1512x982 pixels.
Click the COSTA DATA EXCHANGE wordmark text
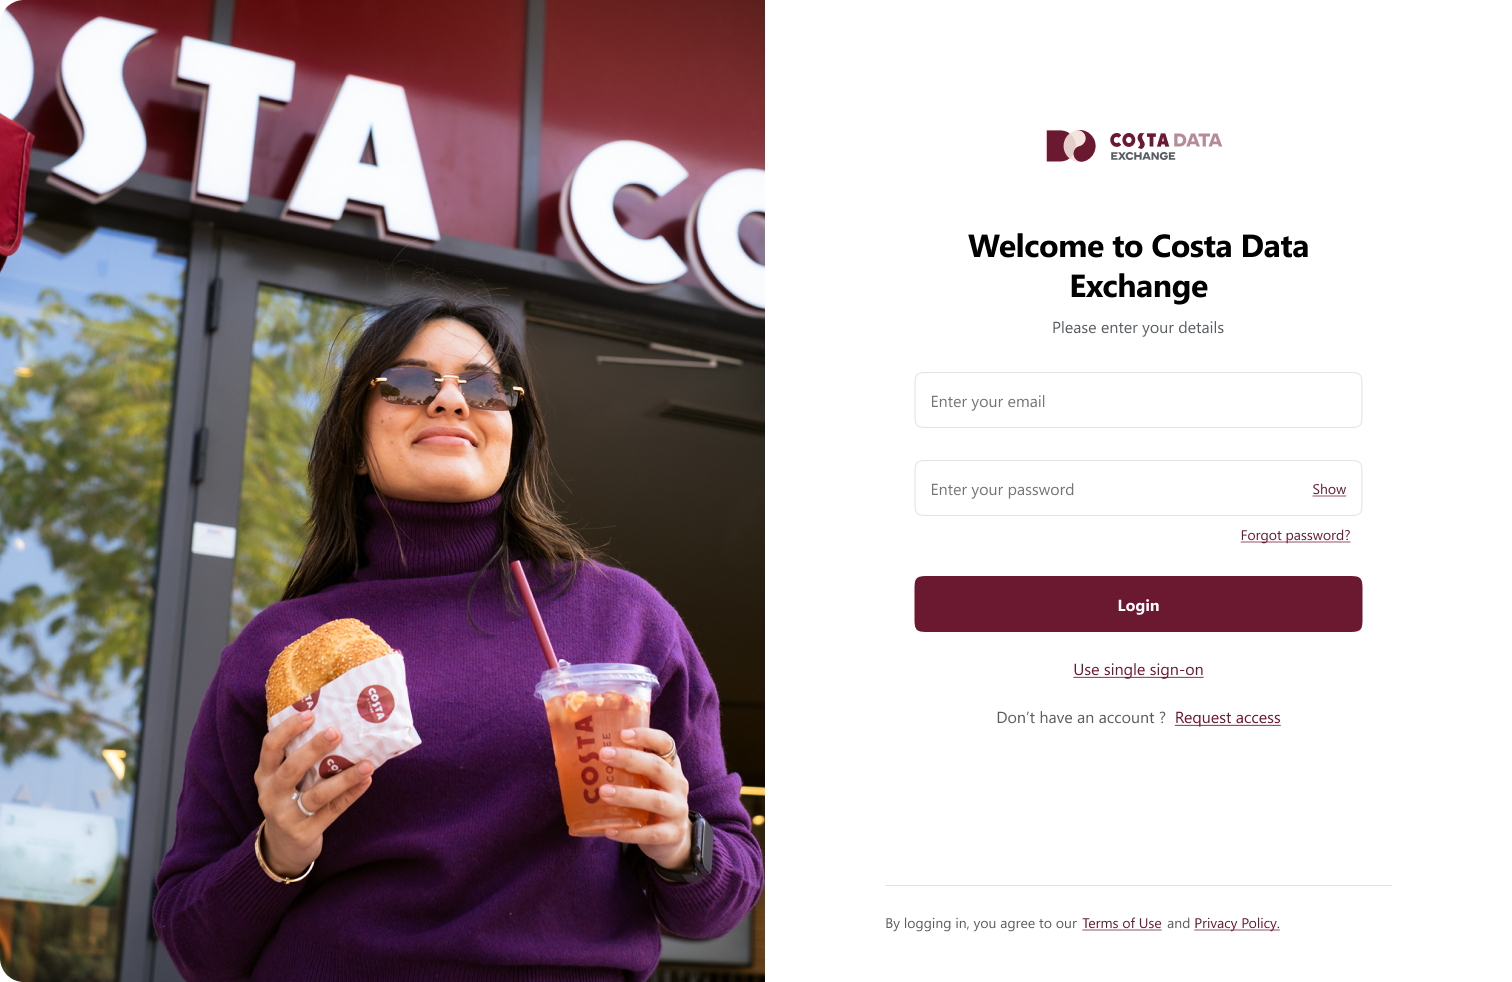1166,146
